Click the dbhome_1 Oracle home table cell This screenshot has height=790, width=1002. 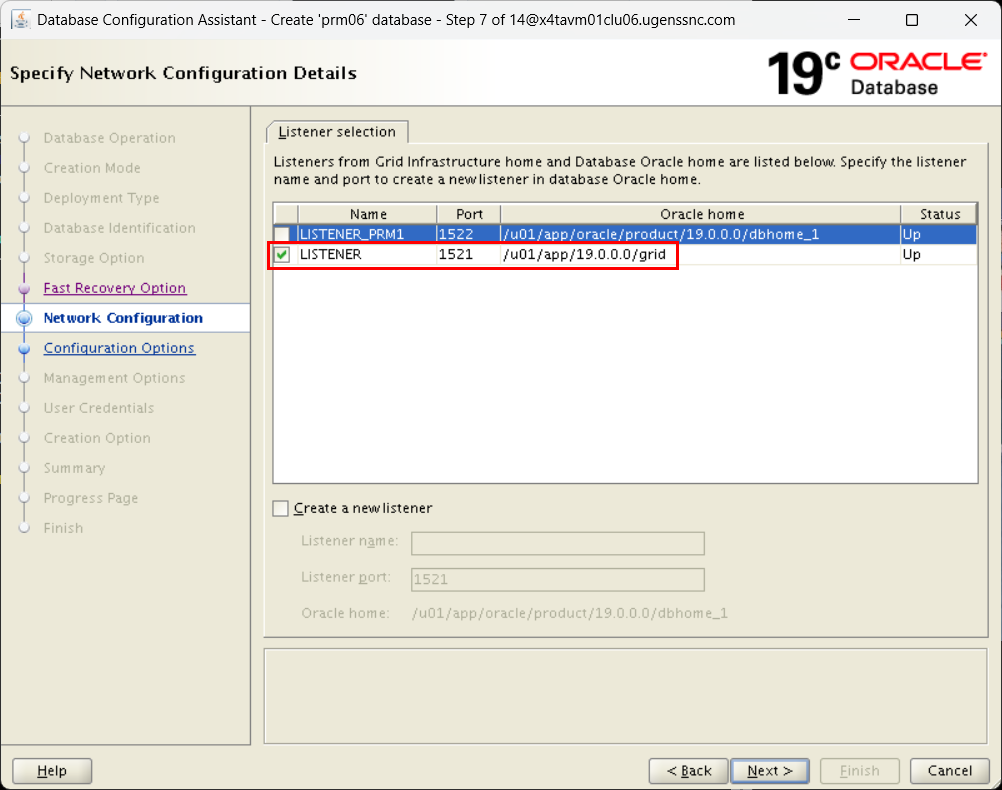coord(701,234)
